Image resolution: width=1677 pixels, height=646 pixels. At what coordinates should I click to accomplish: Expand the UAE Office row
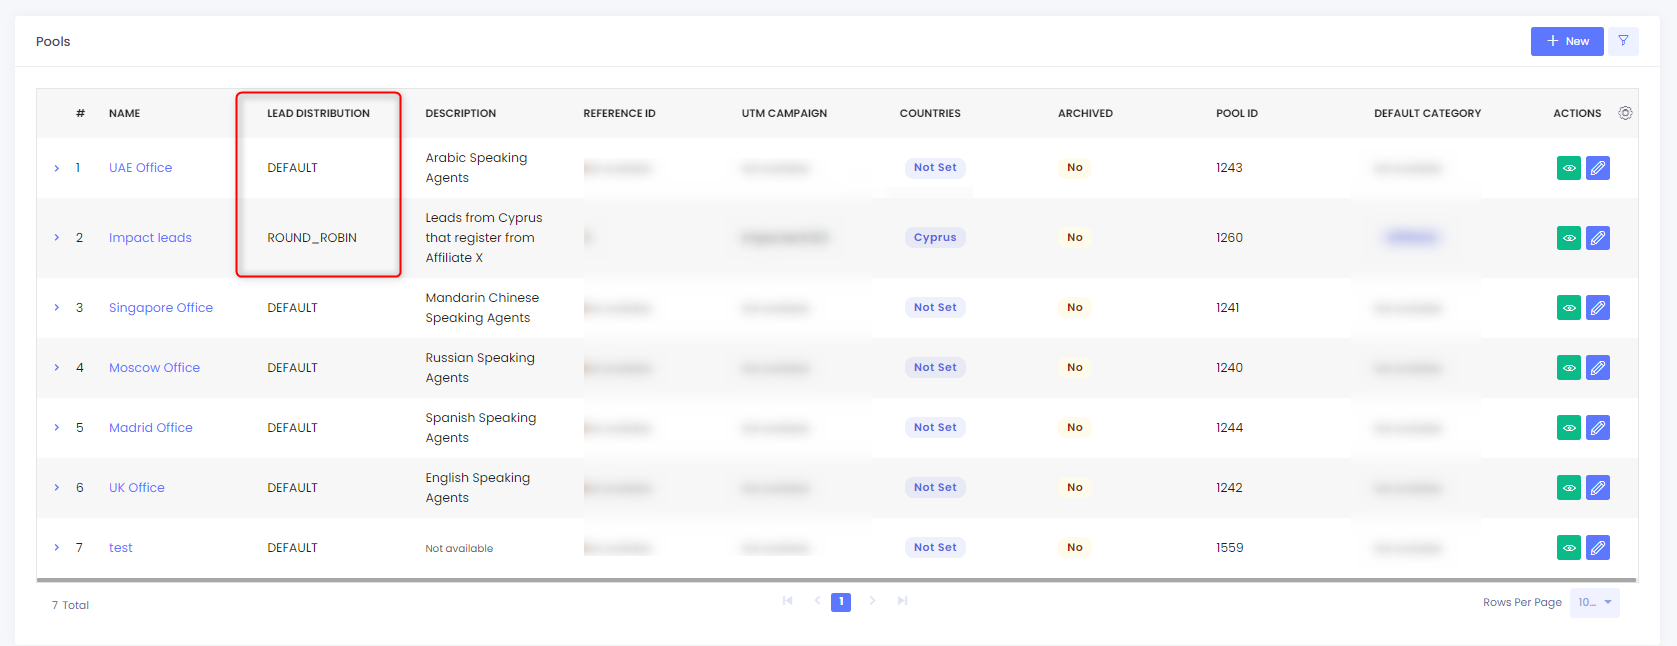(56, 168)
